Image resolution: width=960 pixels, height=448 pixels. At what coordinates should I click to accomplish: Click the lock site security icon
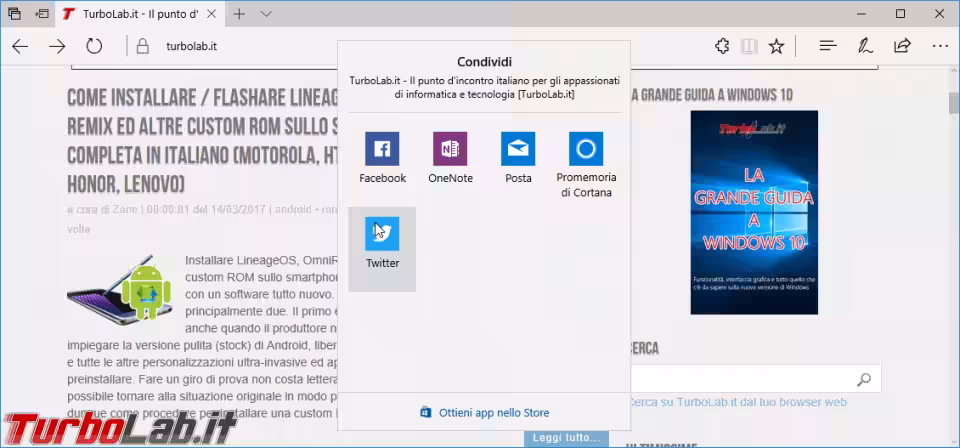click(142, 47)
